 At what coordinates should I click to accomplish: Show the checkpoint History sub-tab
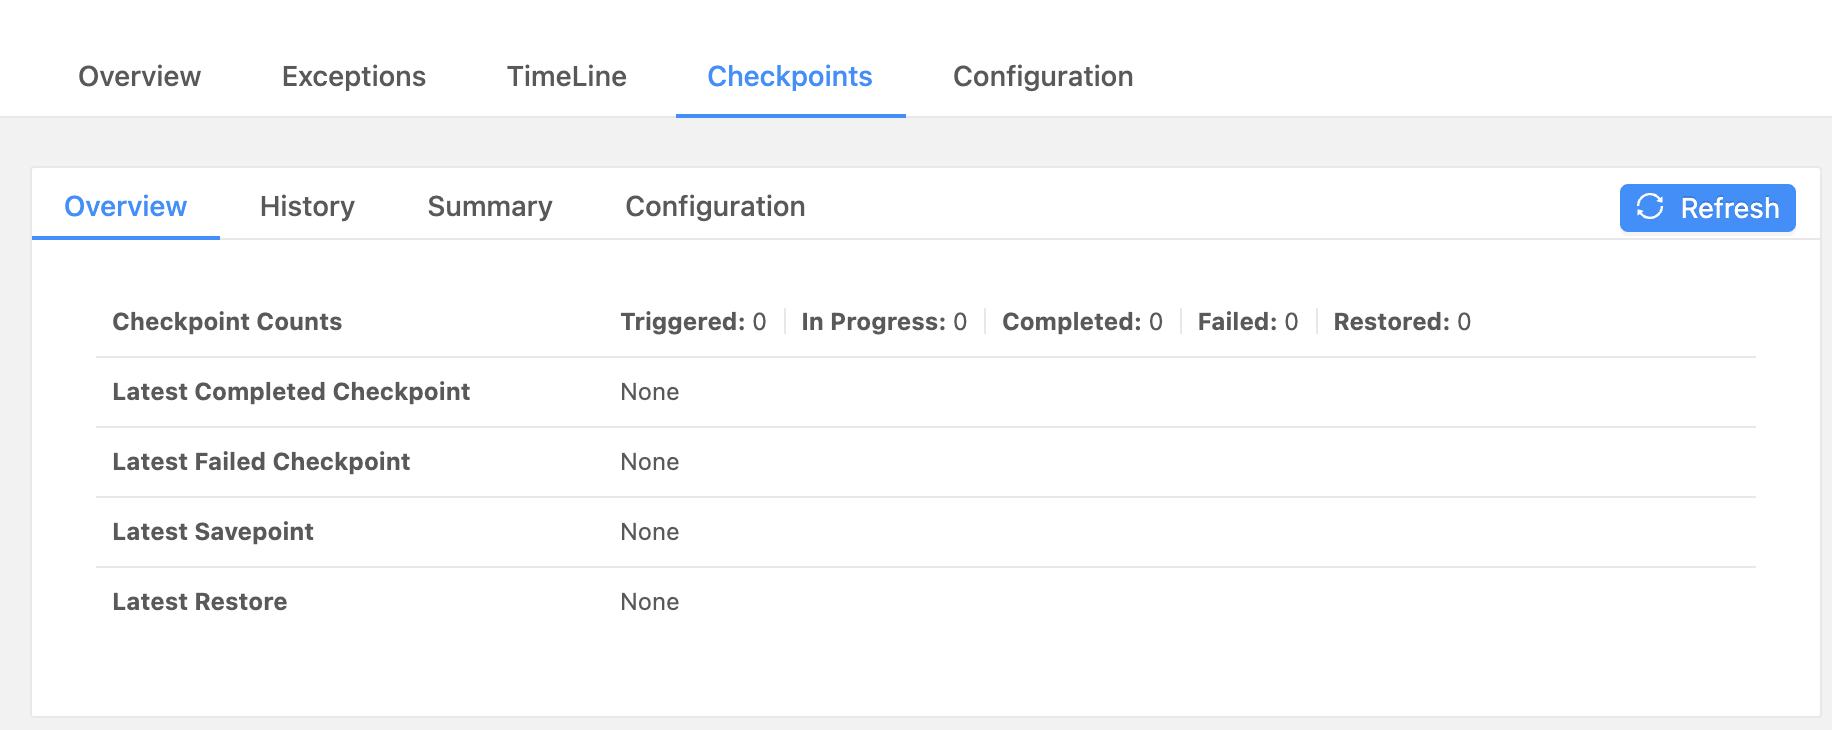307,206
